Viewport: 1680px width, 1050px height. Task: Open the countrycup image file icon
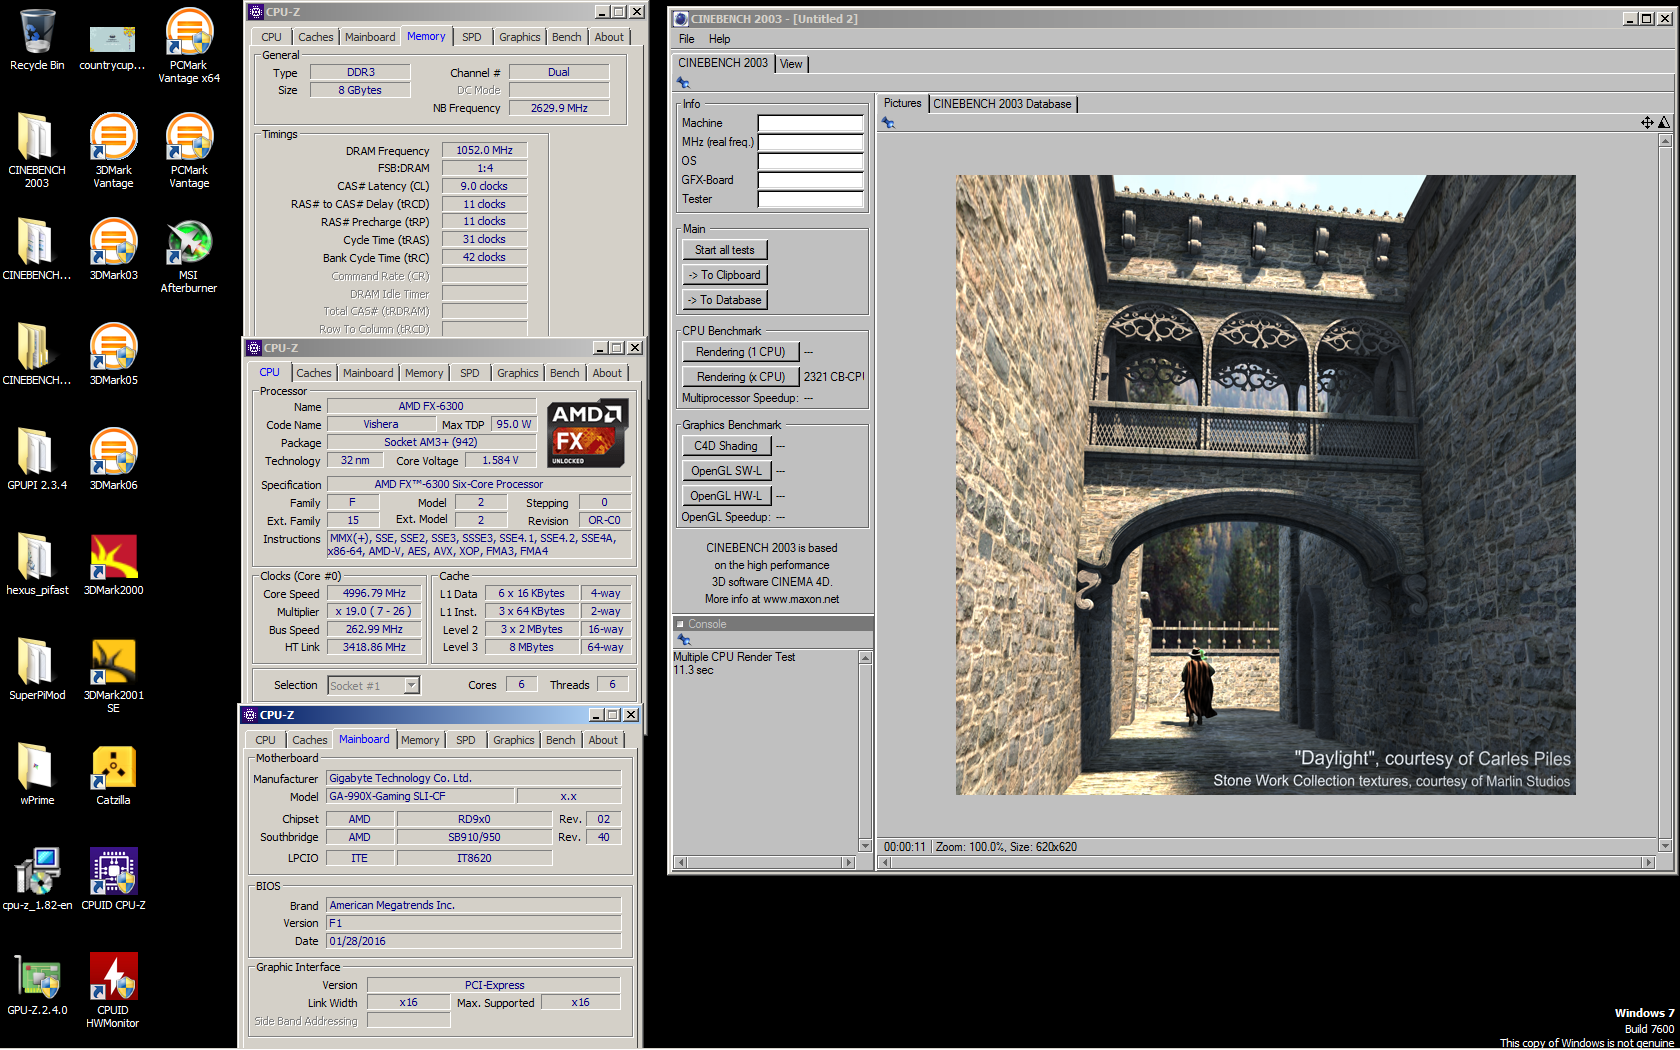(x=112, y=45)
